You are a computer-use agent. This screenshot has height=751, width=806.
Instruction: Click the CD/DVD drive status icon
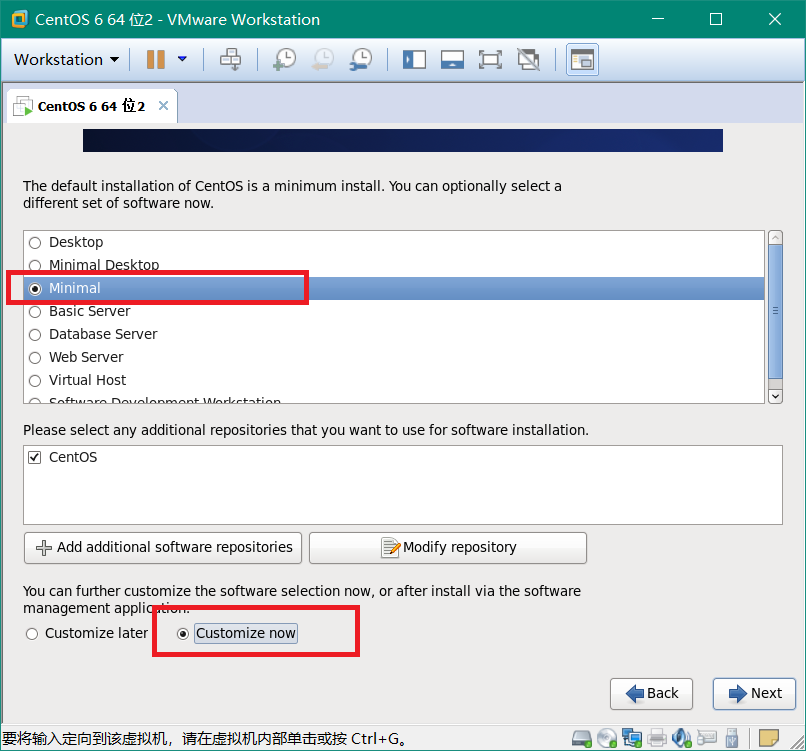point(607,739)
